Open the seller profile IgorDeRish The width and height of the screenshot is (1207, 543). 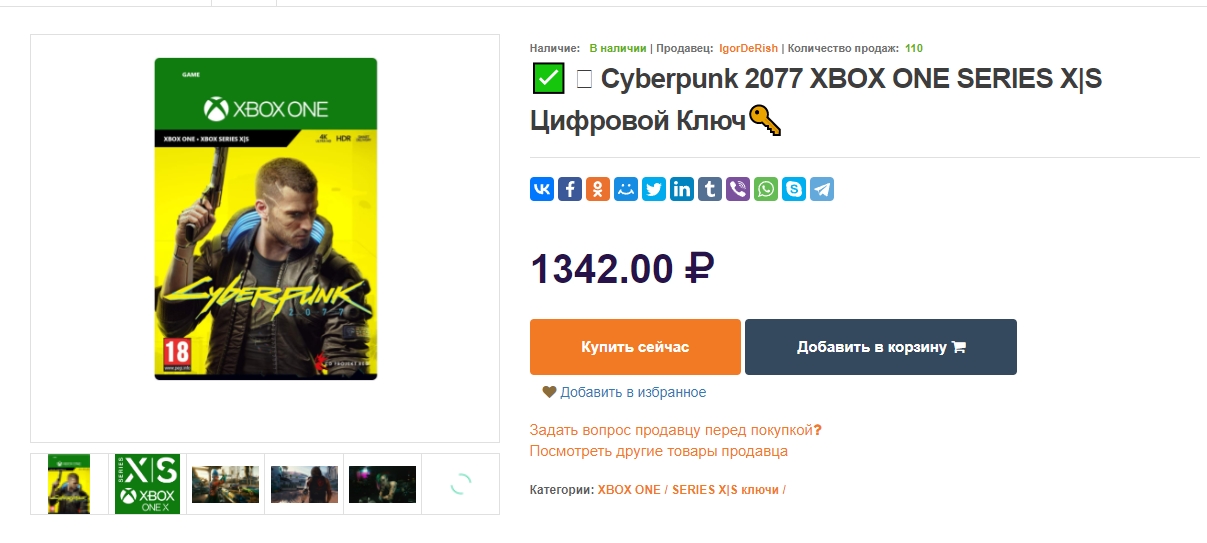point(748,48)
